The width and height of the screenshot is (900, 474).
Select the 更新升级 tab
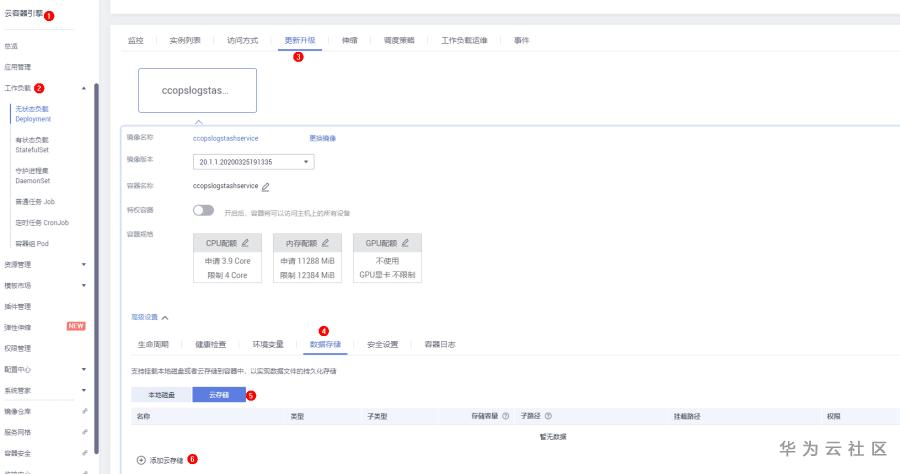click(300, 40)
